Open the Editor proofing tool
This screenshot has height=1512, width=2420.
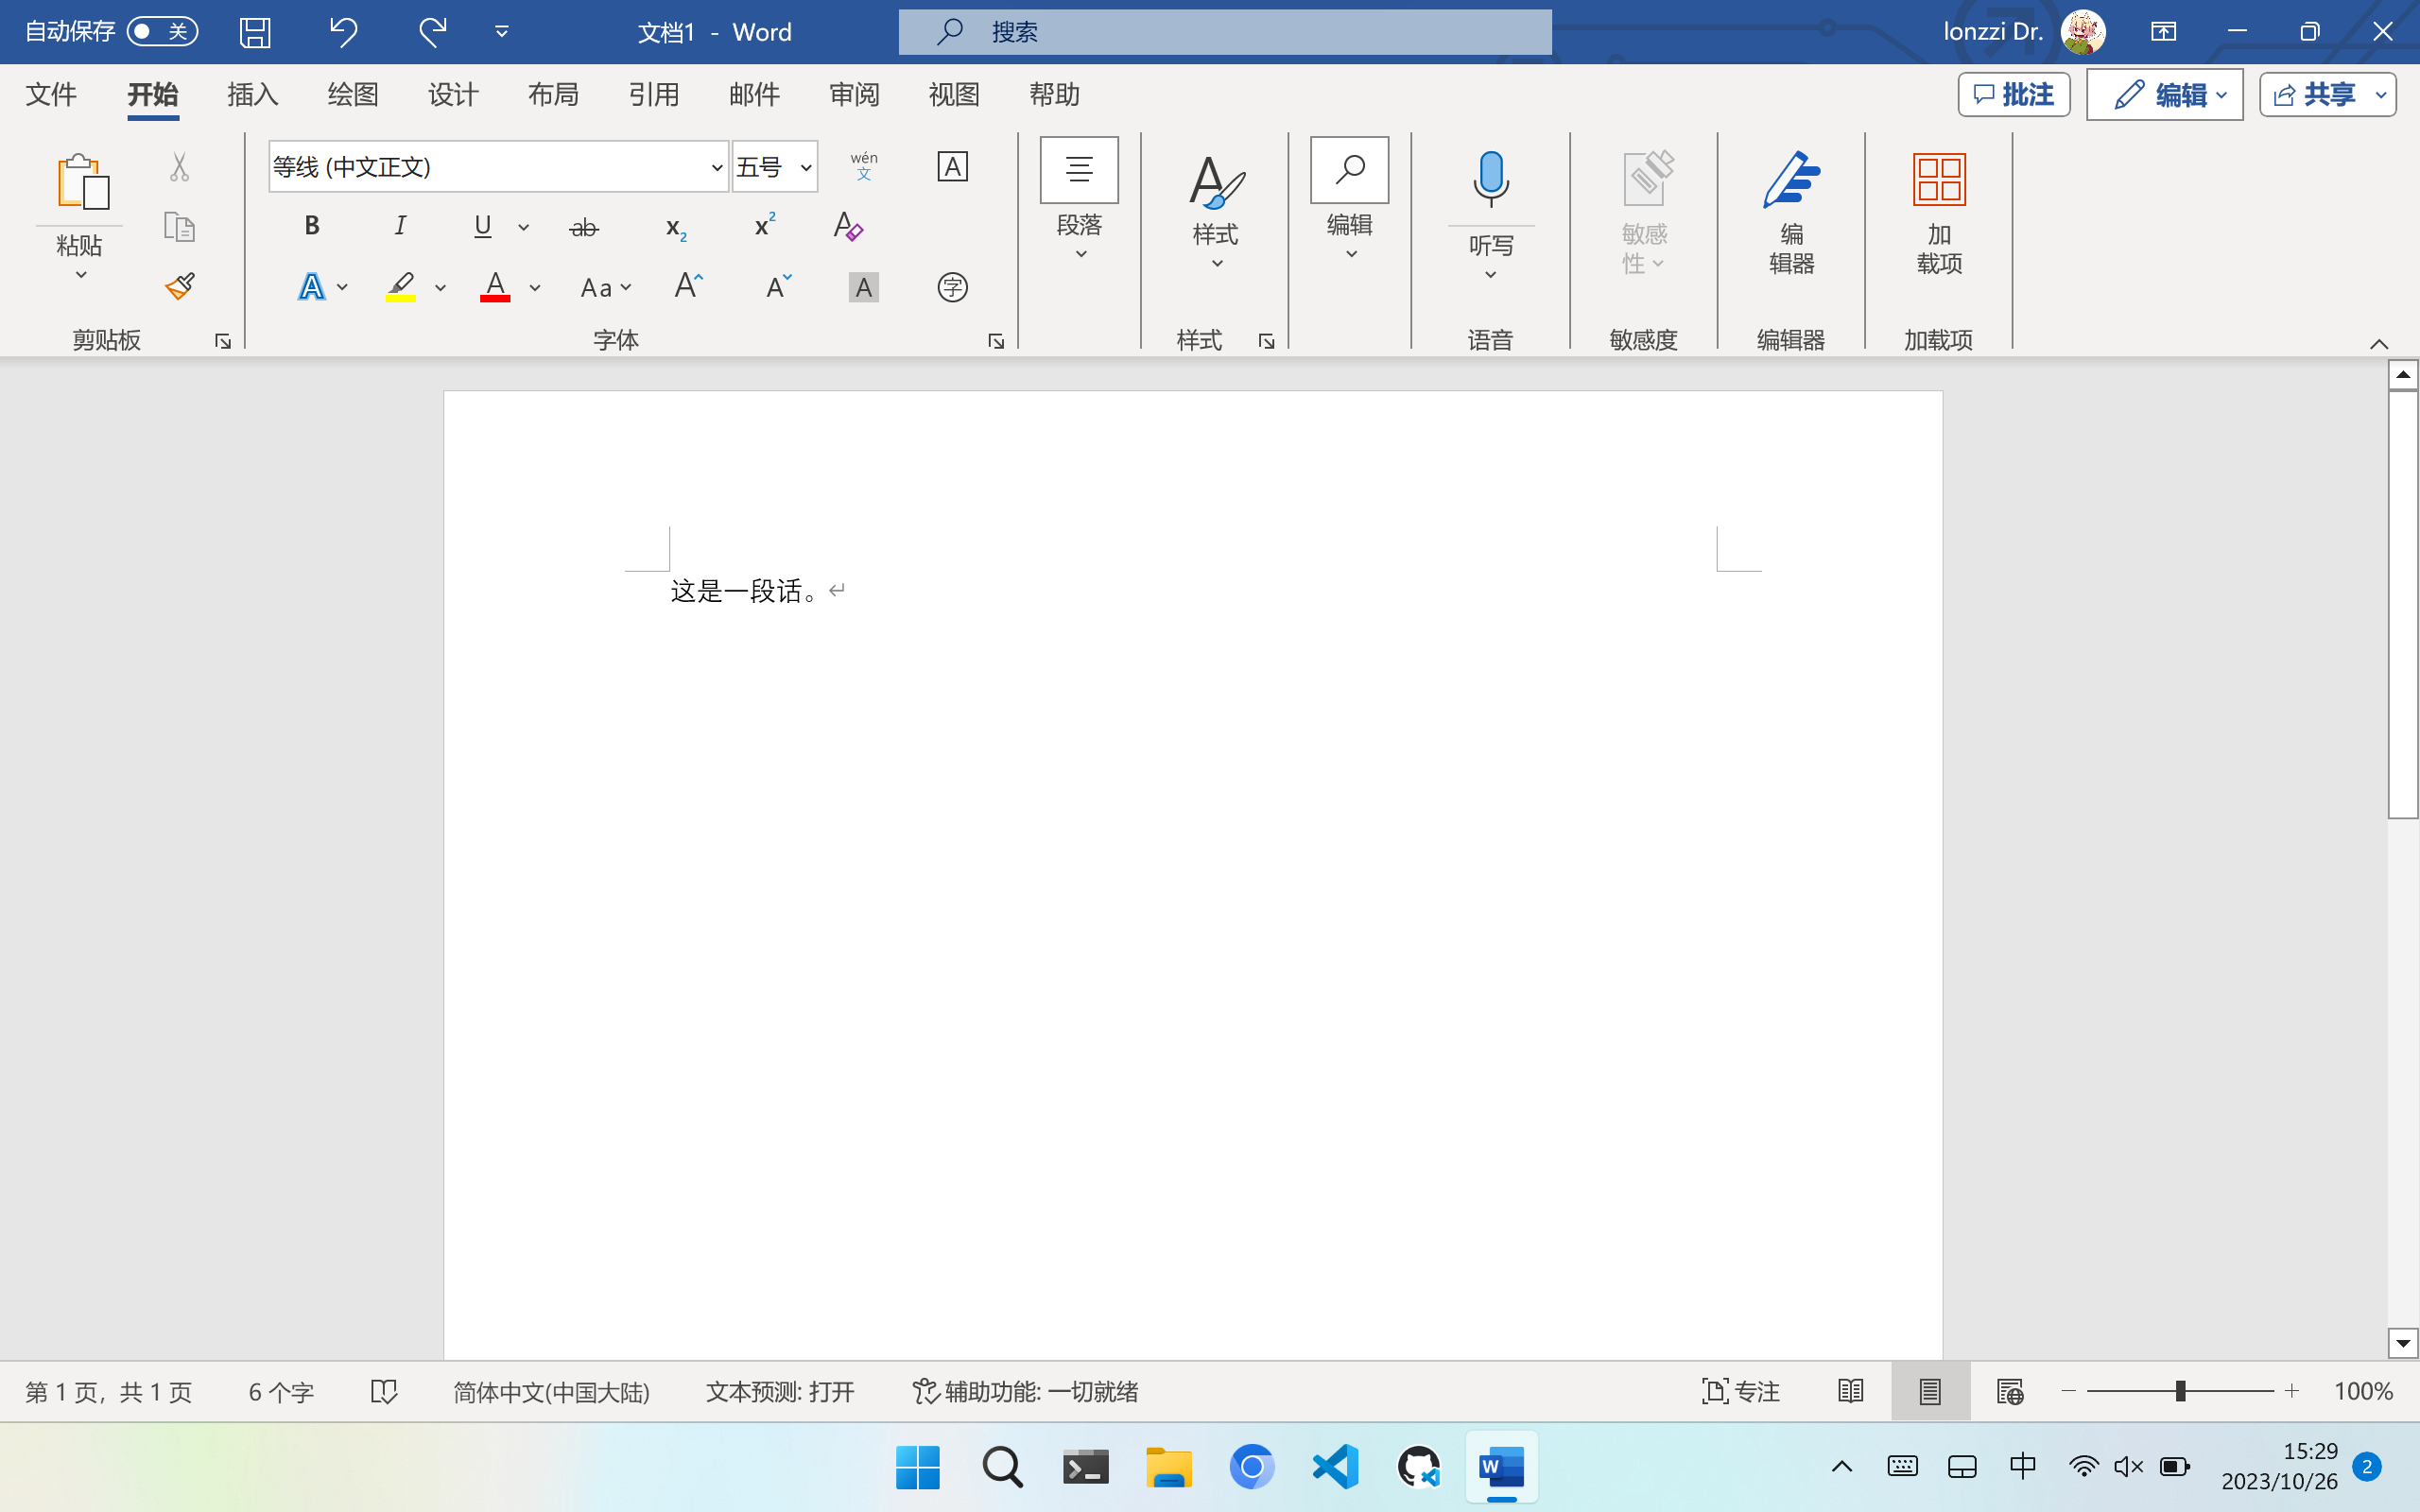point(1791,212)
